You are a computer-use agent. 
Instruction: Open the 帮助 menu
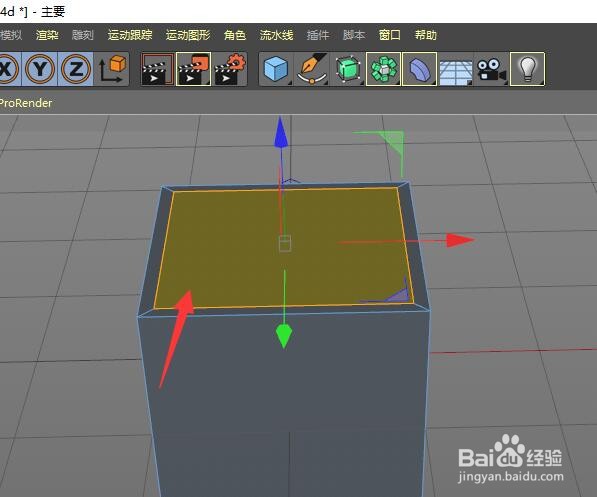pyautogui.click(x=426, y=35)
